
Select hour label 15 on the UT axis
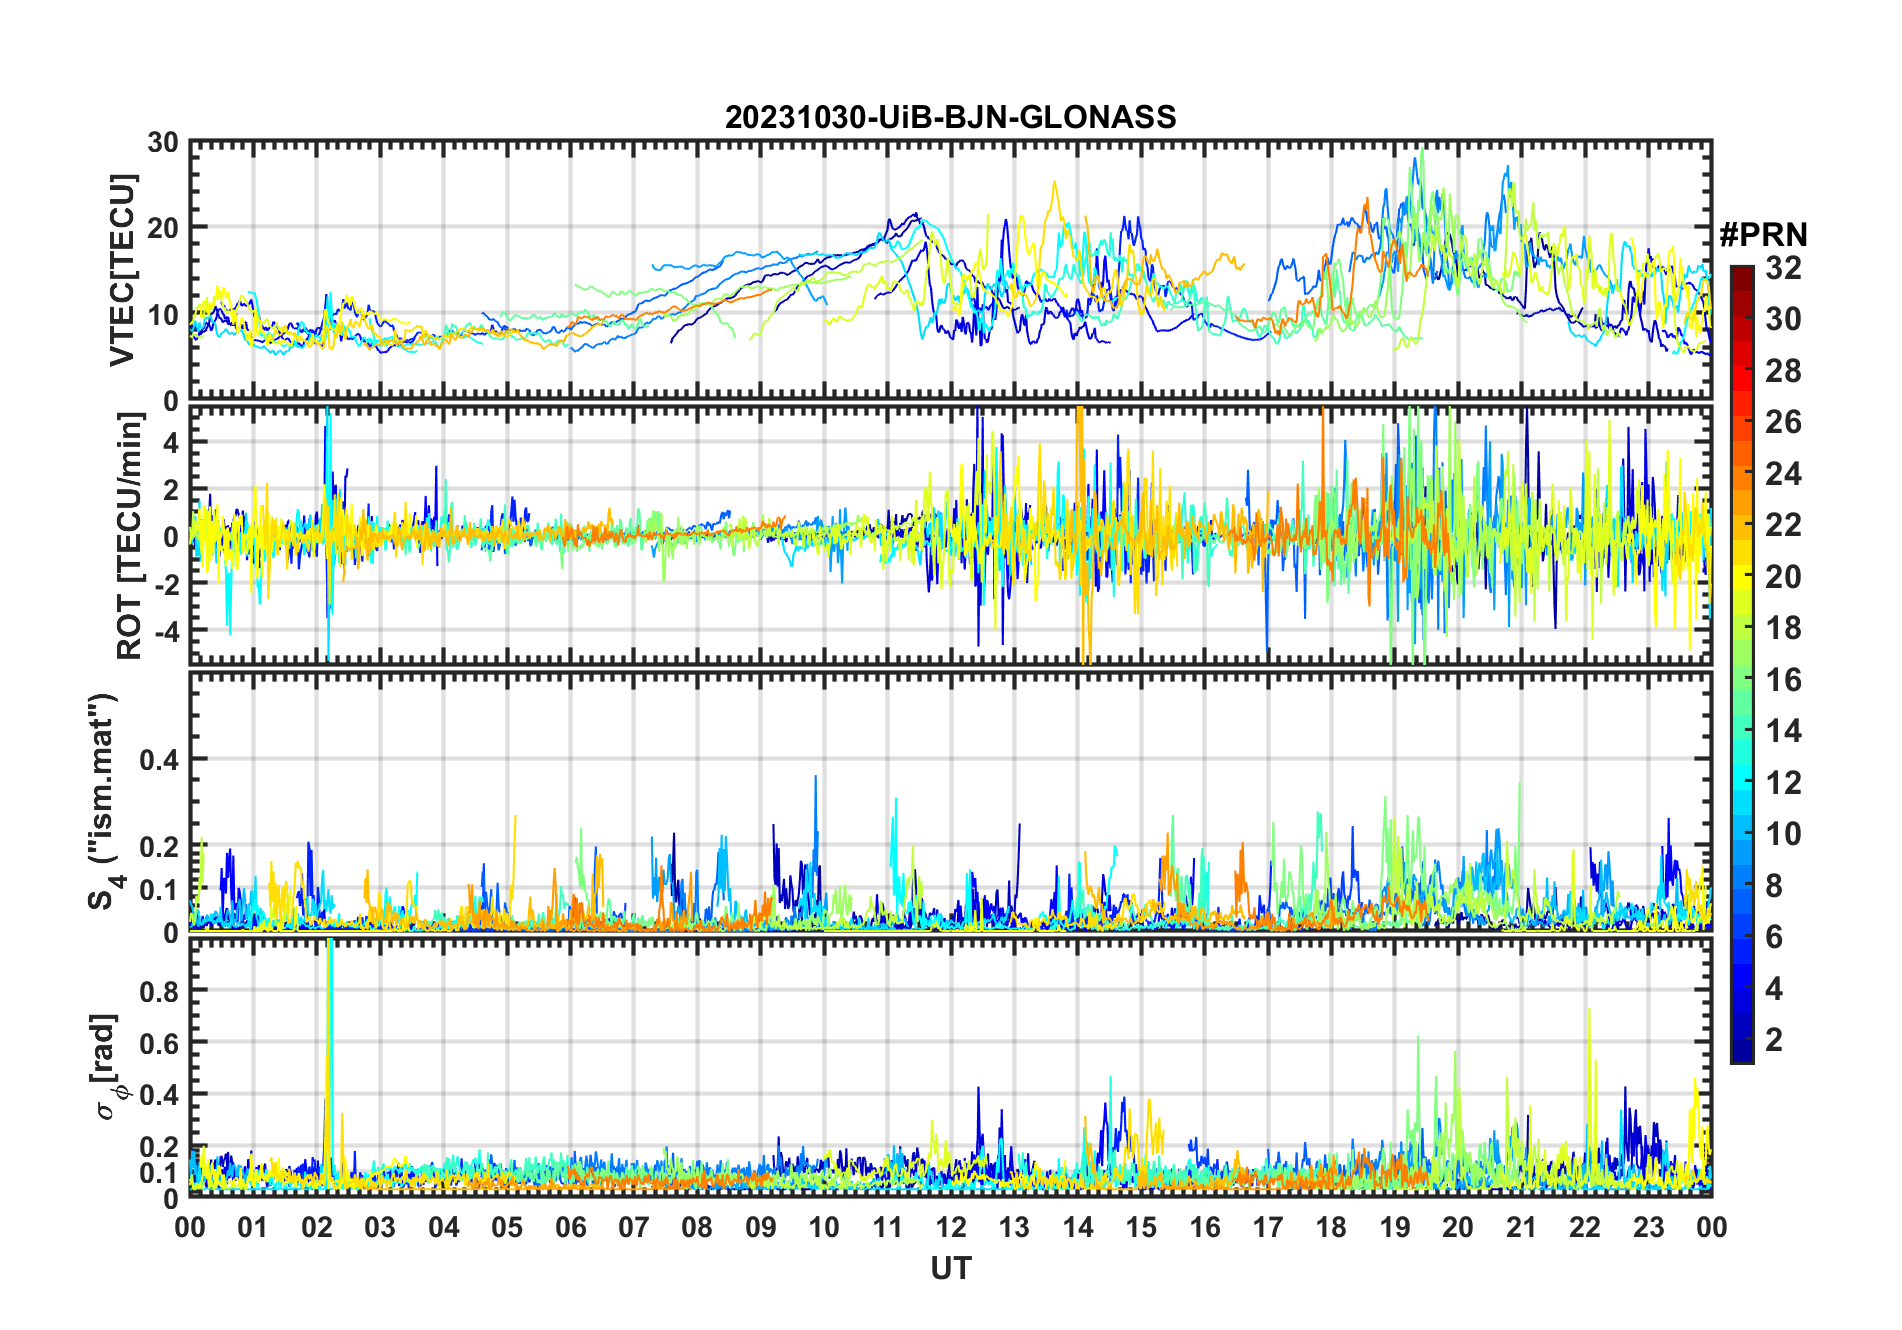pyautogui.click(x=1141, y=1228)
